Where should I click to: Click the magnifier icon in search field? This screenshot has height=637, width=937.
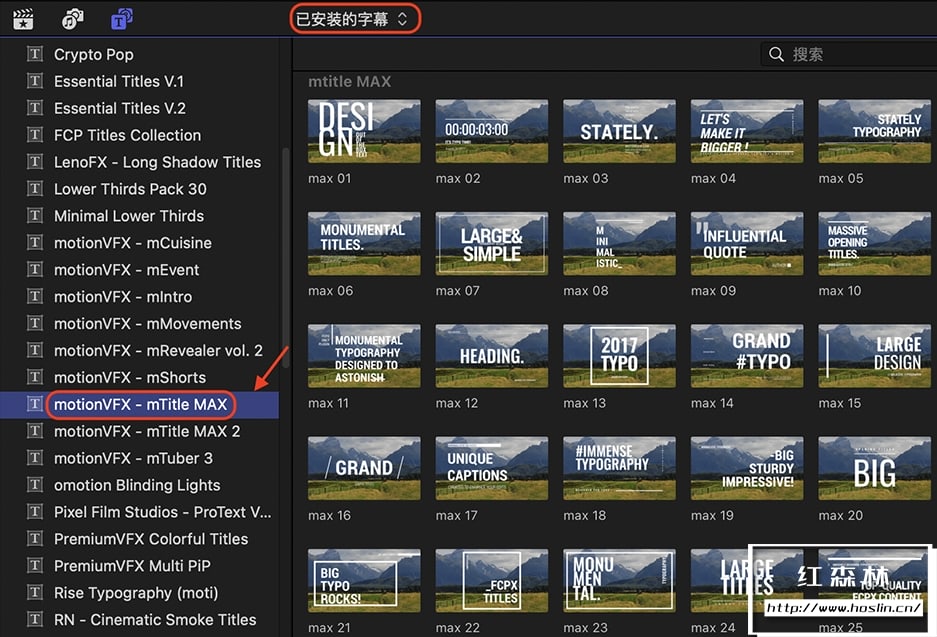tap(776, 54)
